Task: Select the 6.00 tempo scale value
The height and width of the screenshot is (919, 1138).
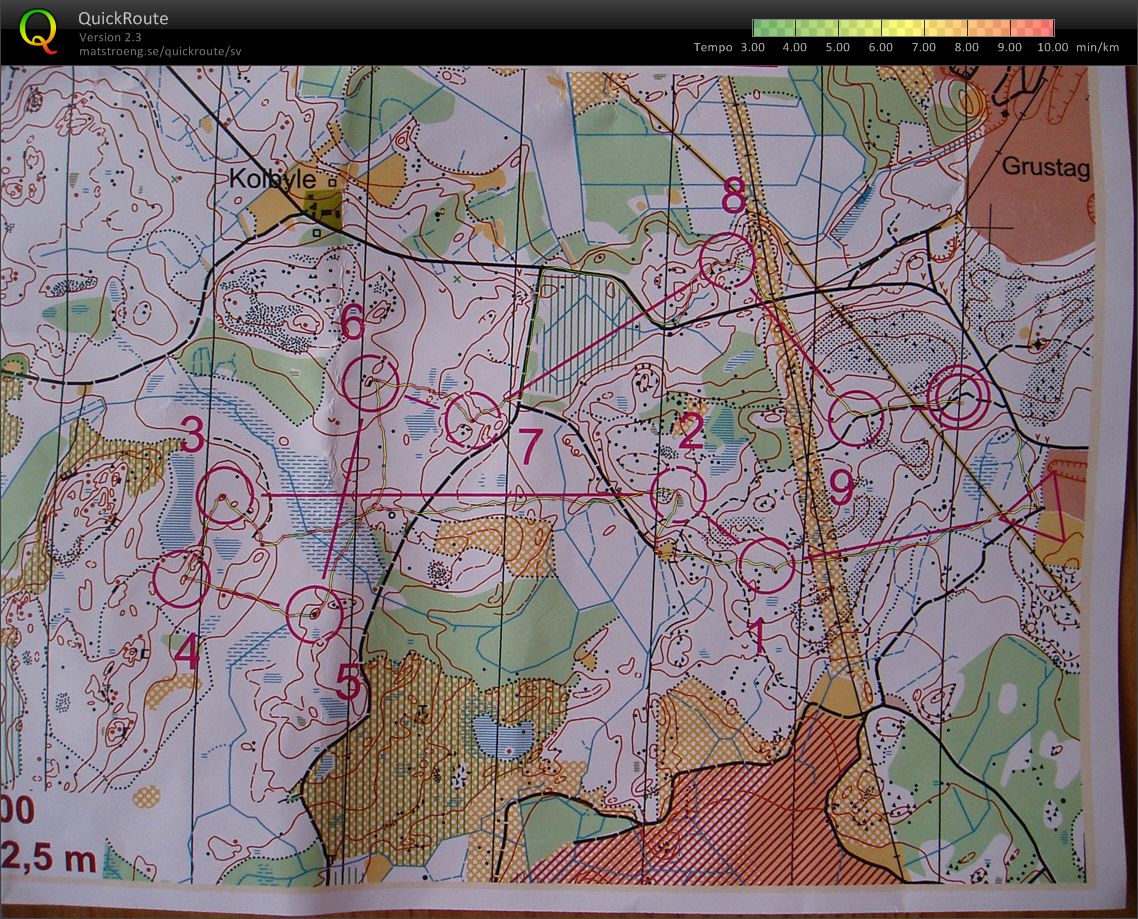Action: click(880, 47)
